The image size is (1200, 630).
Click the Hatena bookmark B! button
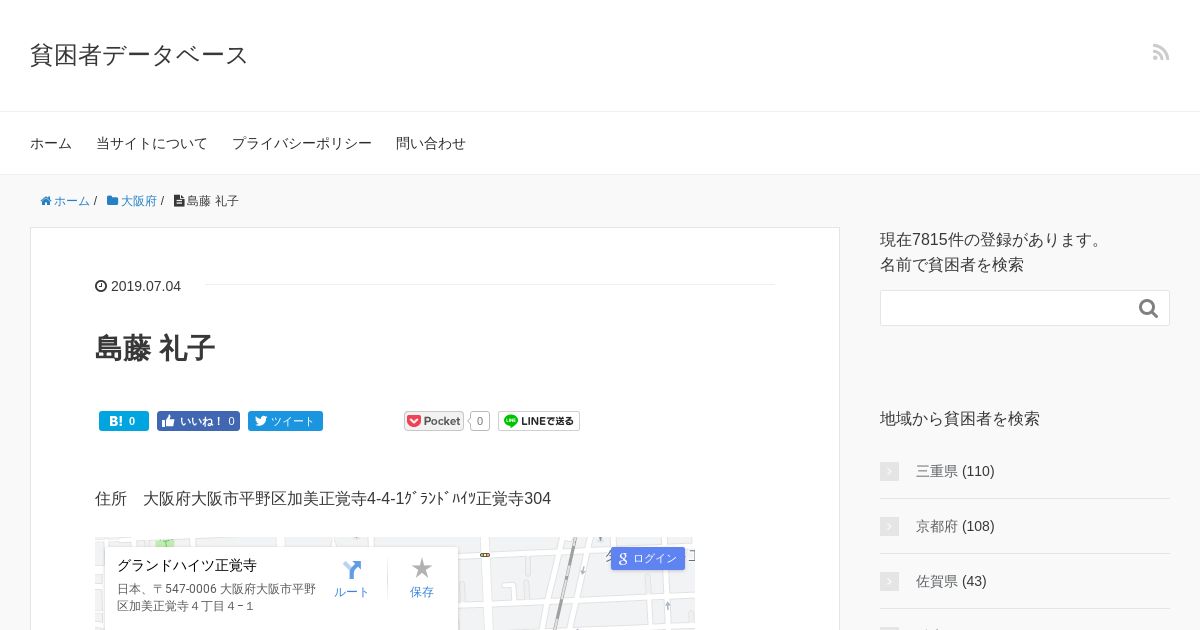(124, 421)
